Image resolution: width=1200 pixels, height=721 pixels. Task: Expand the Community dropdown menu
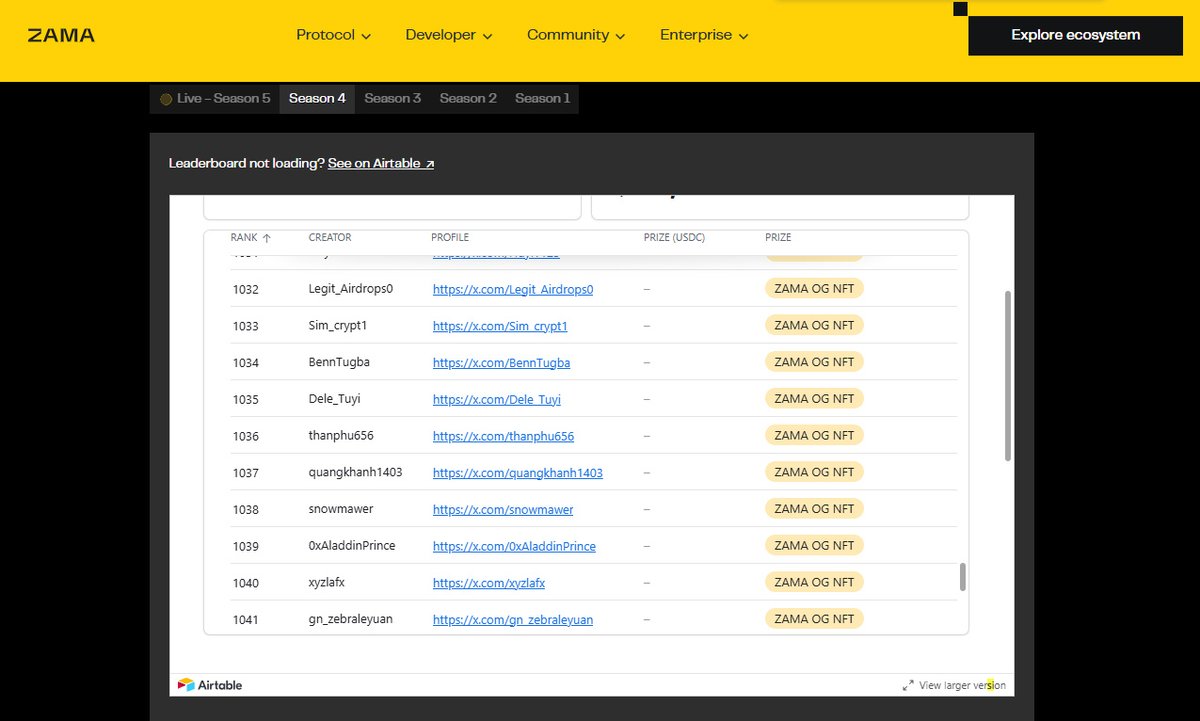tap(576, 35)
